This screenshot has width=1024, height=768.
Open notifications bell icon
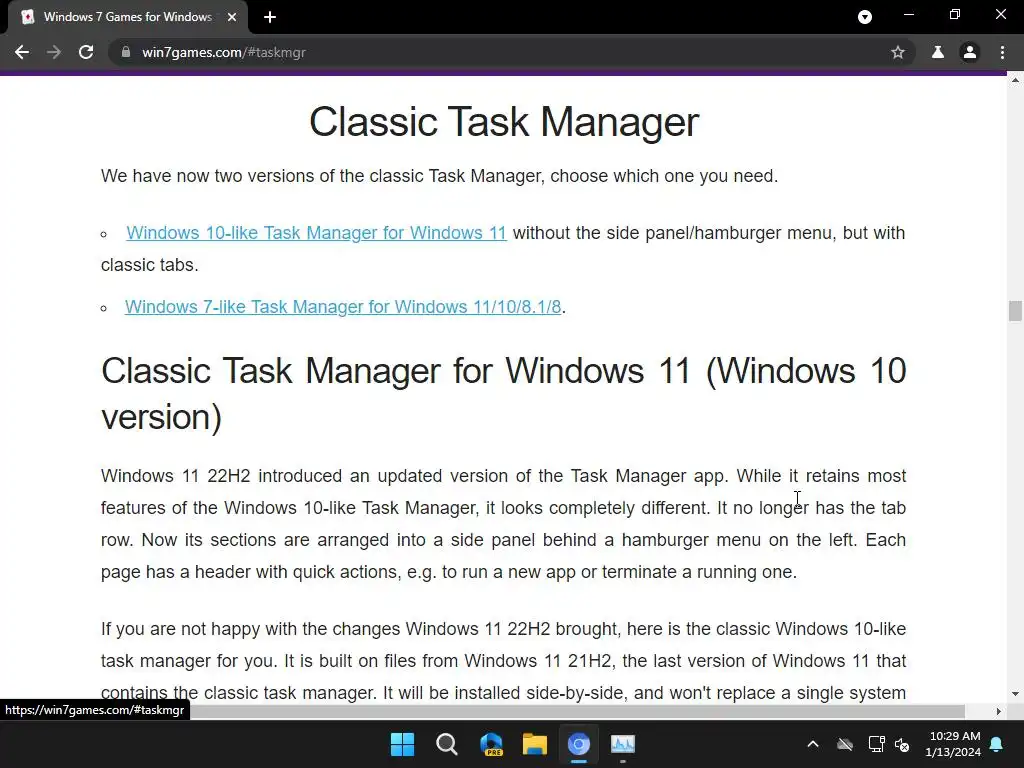click(x=997, y=744)
